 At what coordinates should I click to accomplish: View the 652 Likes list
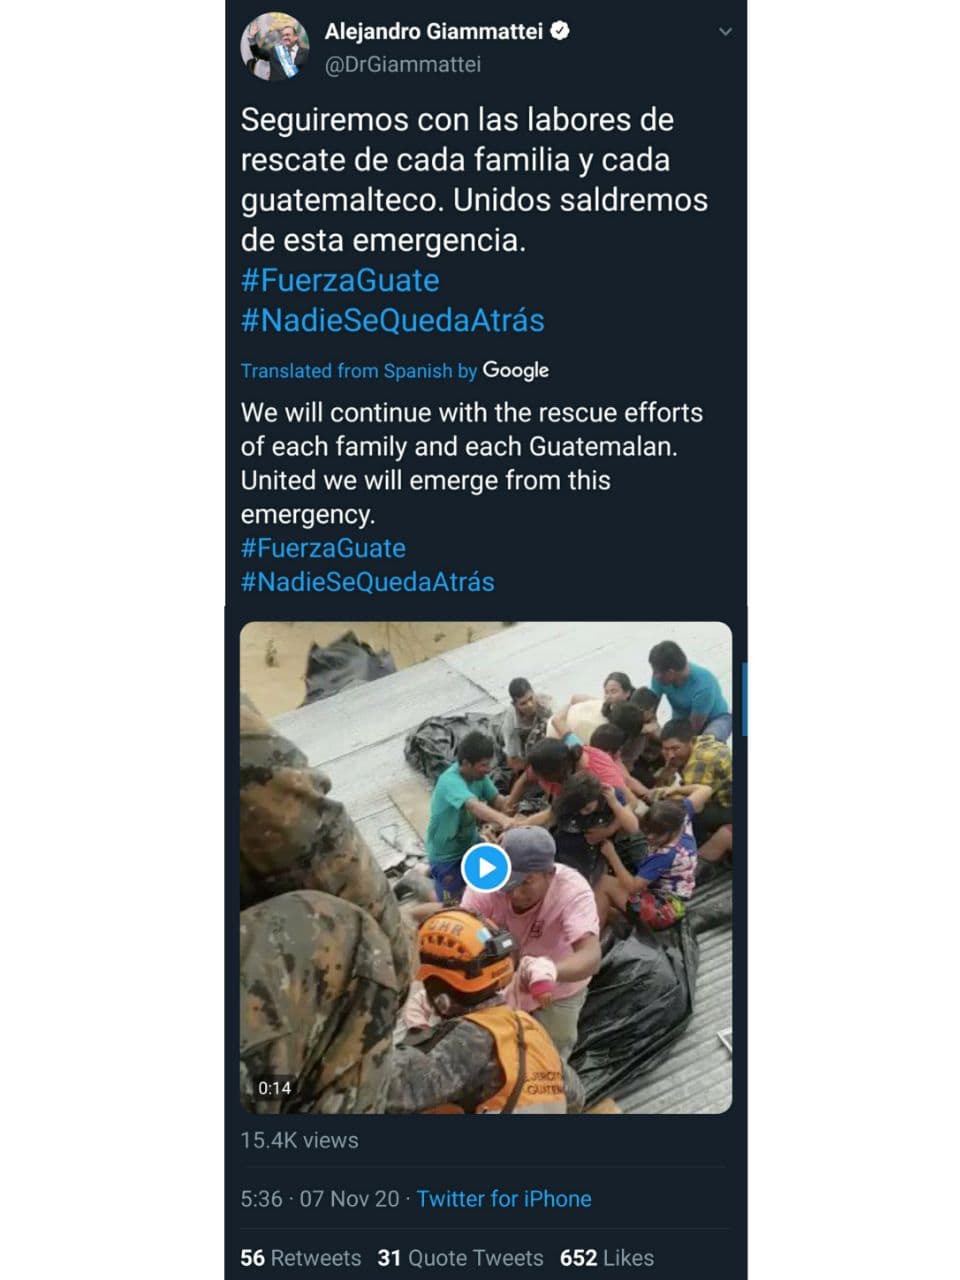point(607,1258)
